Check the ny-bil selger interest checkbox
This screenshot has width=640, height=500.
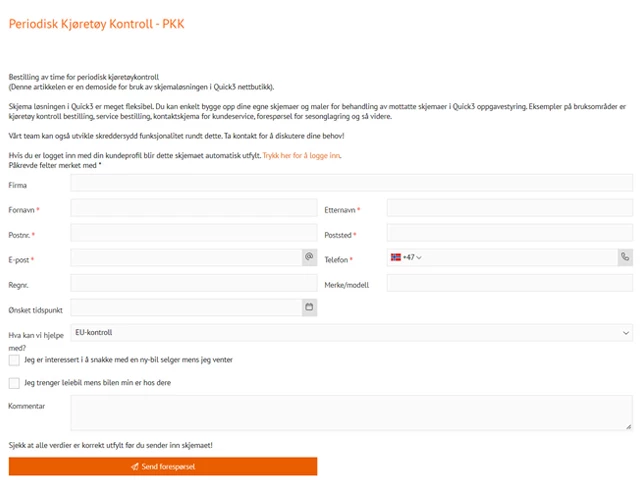tap(14, 360)
